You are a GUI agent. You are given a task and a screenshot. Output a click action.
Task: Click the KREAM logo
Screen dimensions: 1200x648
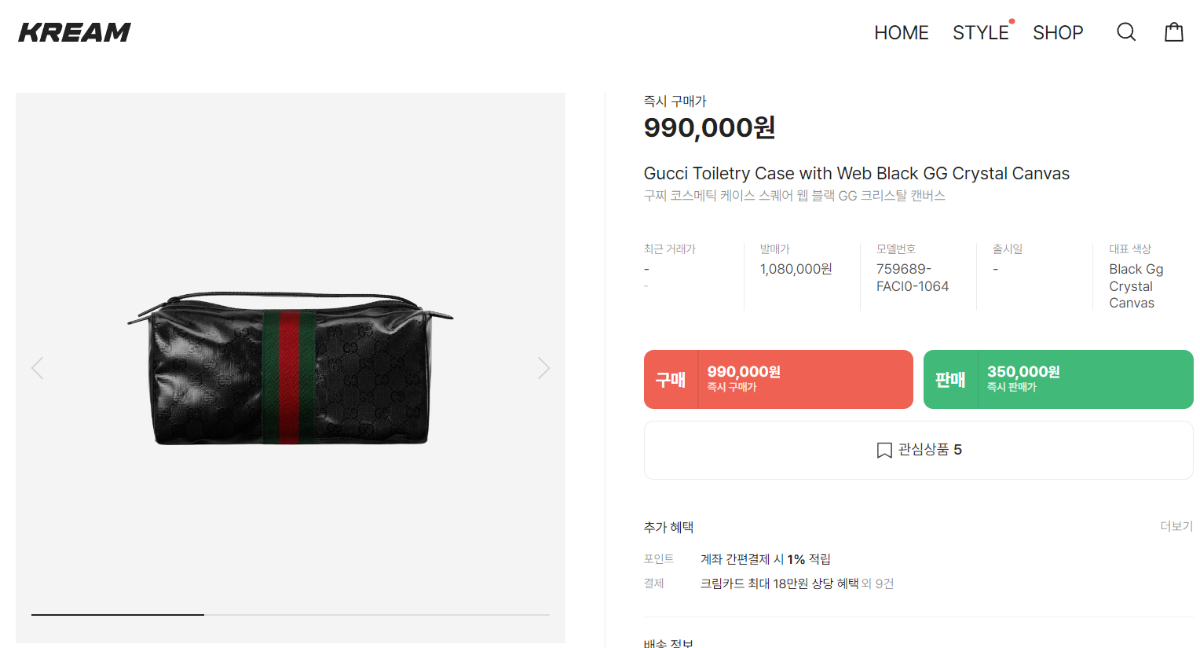tap(75, 32)
